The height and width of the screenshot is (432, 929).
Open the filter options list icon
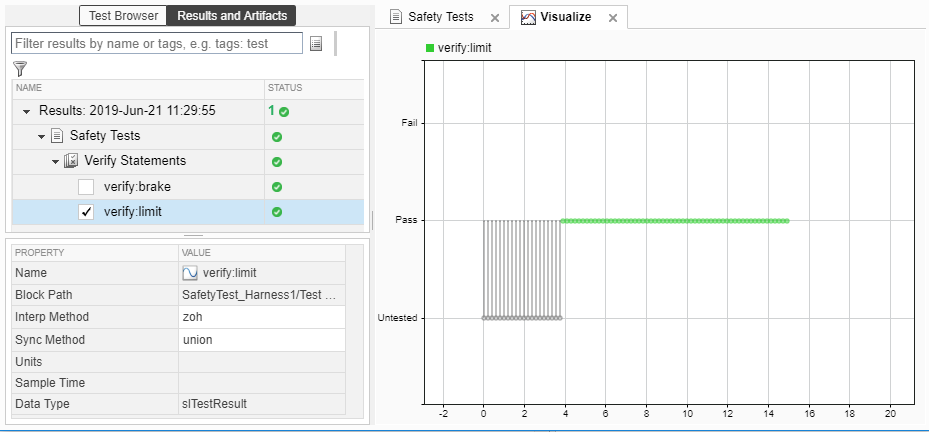pos(316,43)
